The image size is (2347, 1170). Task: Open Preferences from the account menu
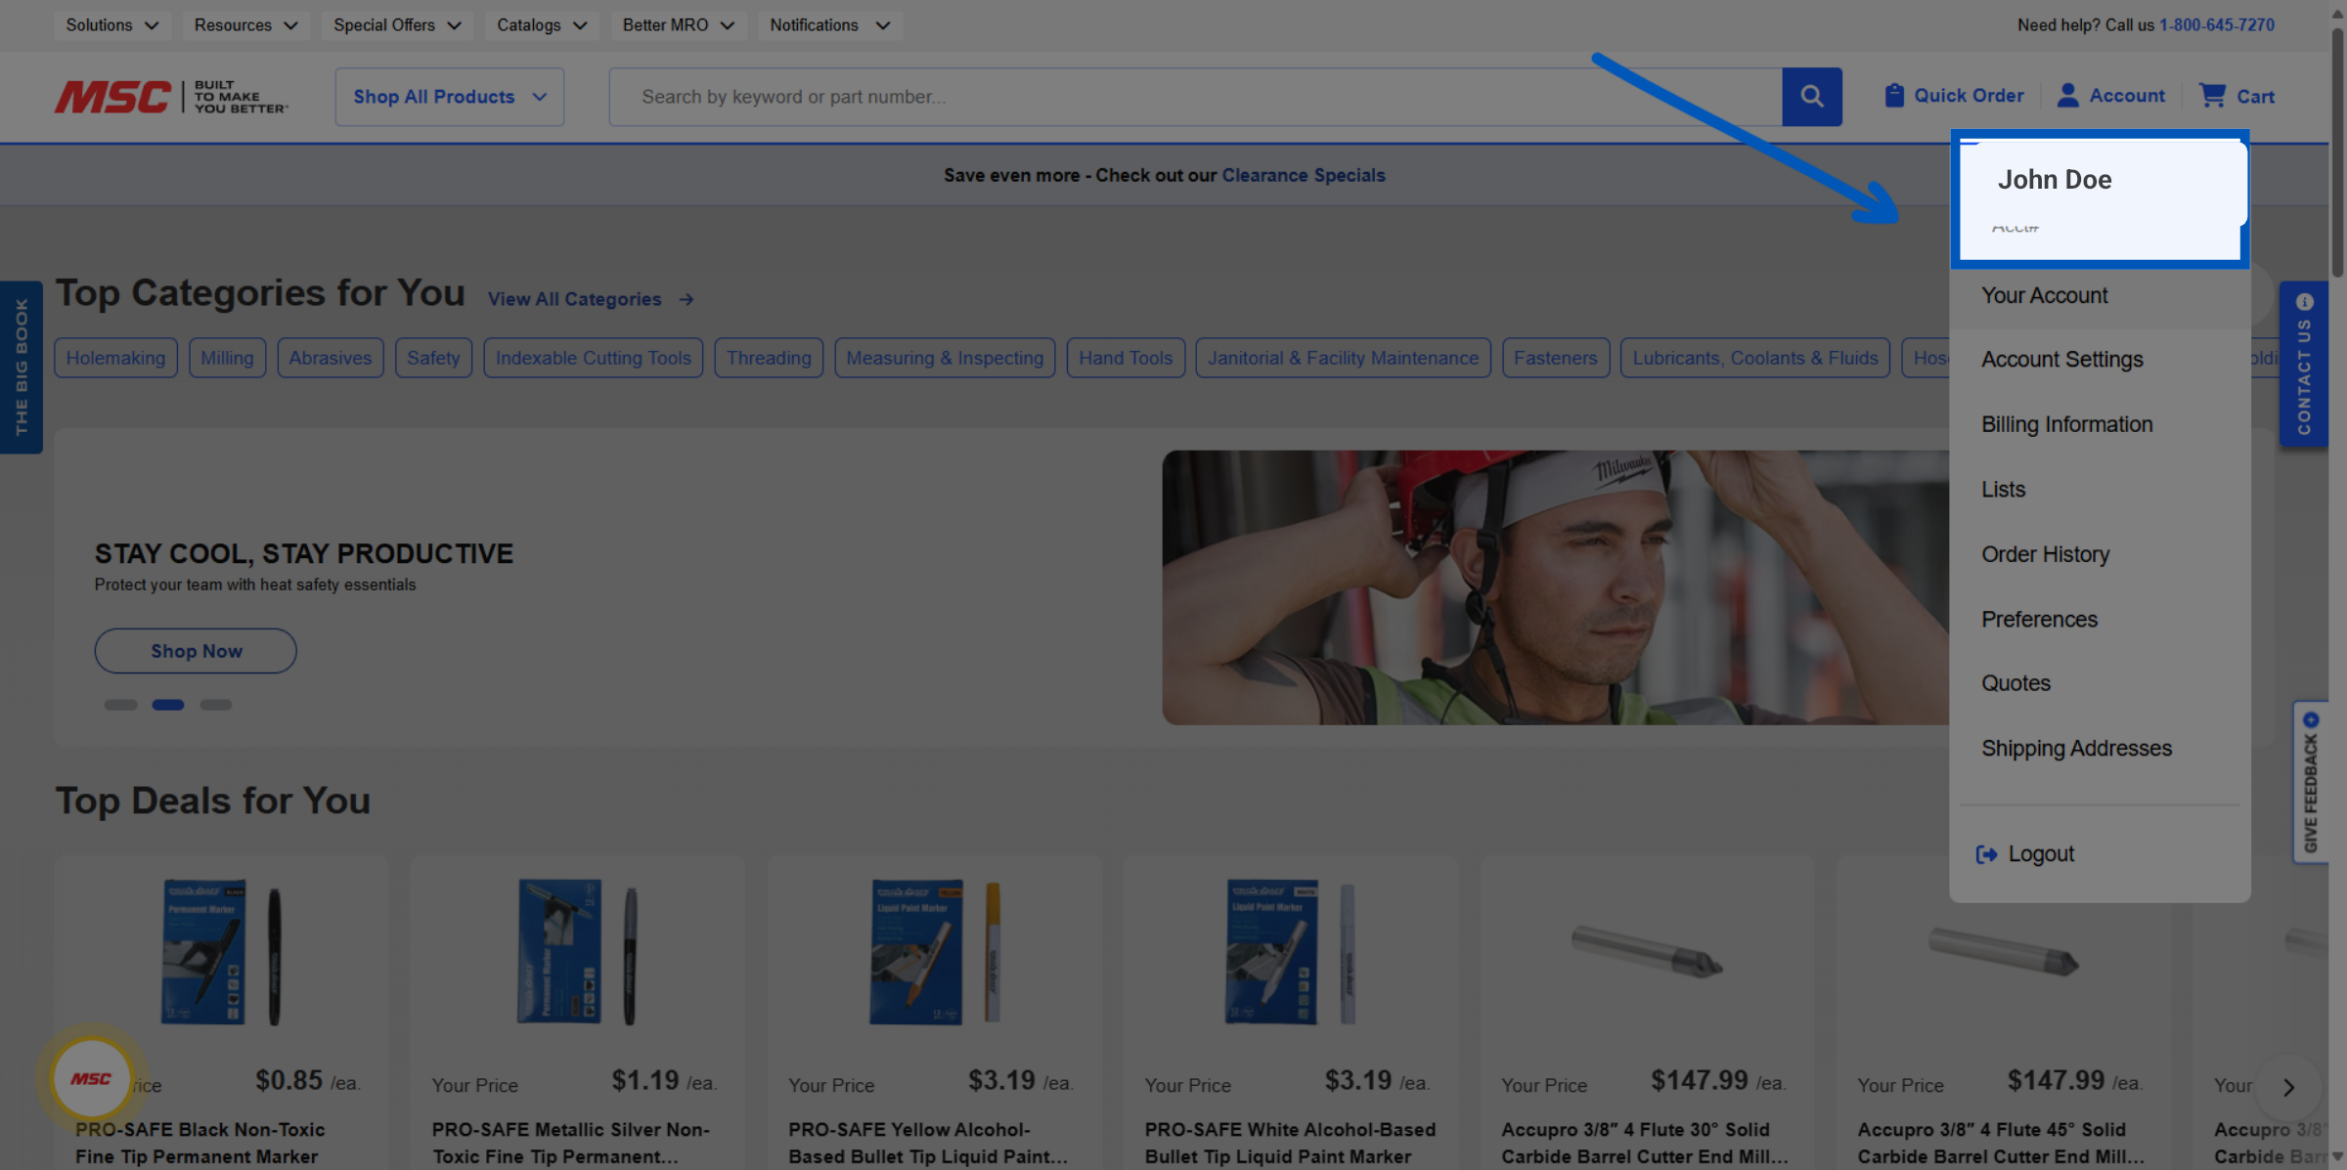[2099, 619]
